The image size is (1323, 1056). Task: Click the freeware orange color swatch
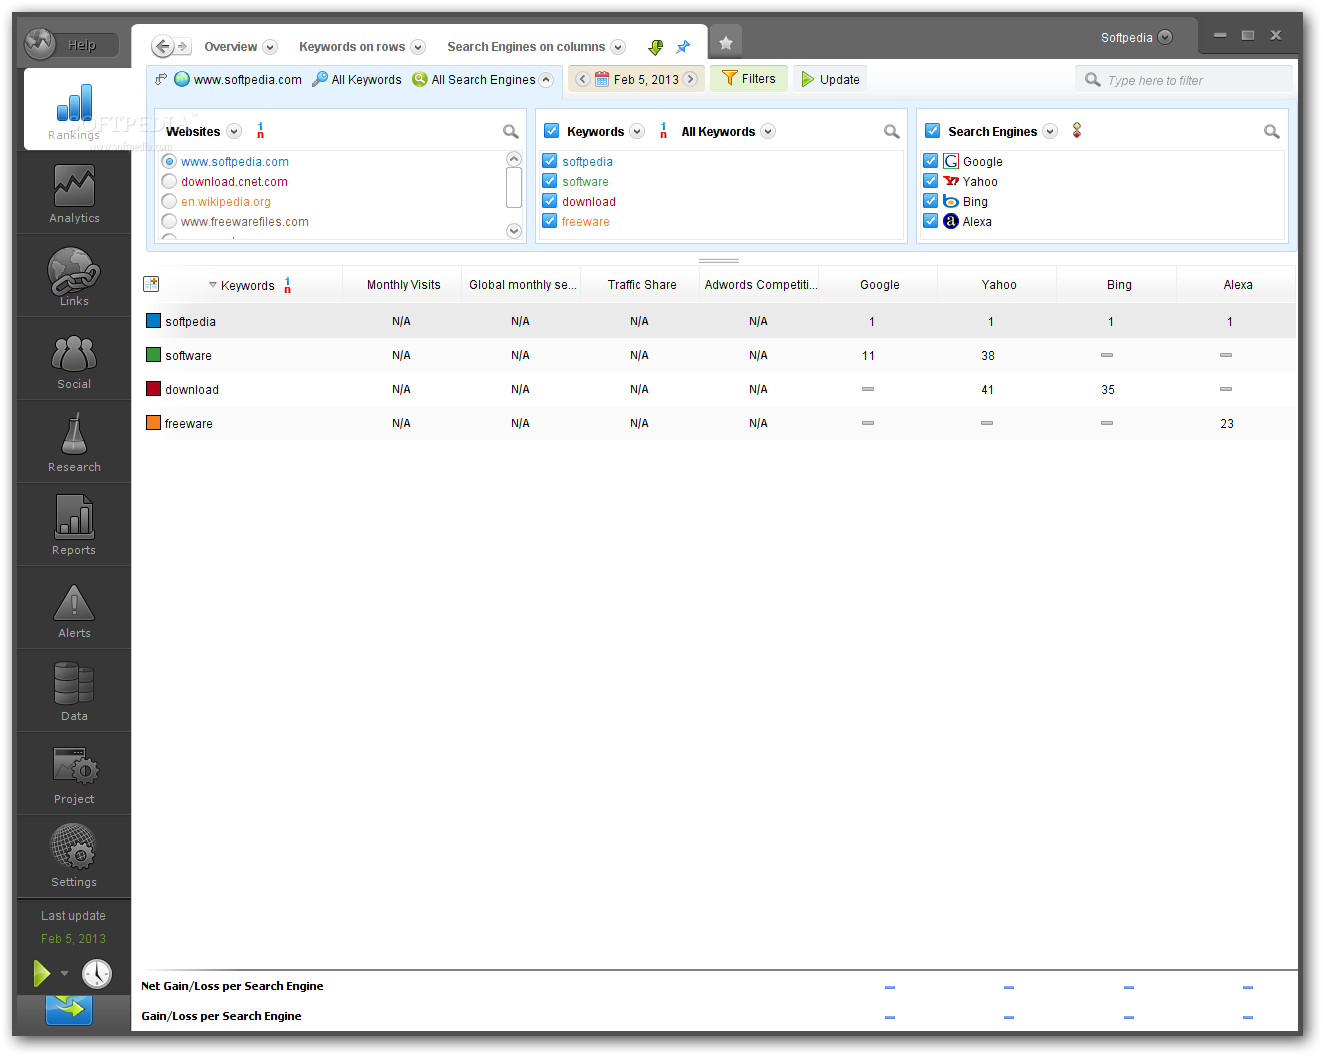(153, 423)
